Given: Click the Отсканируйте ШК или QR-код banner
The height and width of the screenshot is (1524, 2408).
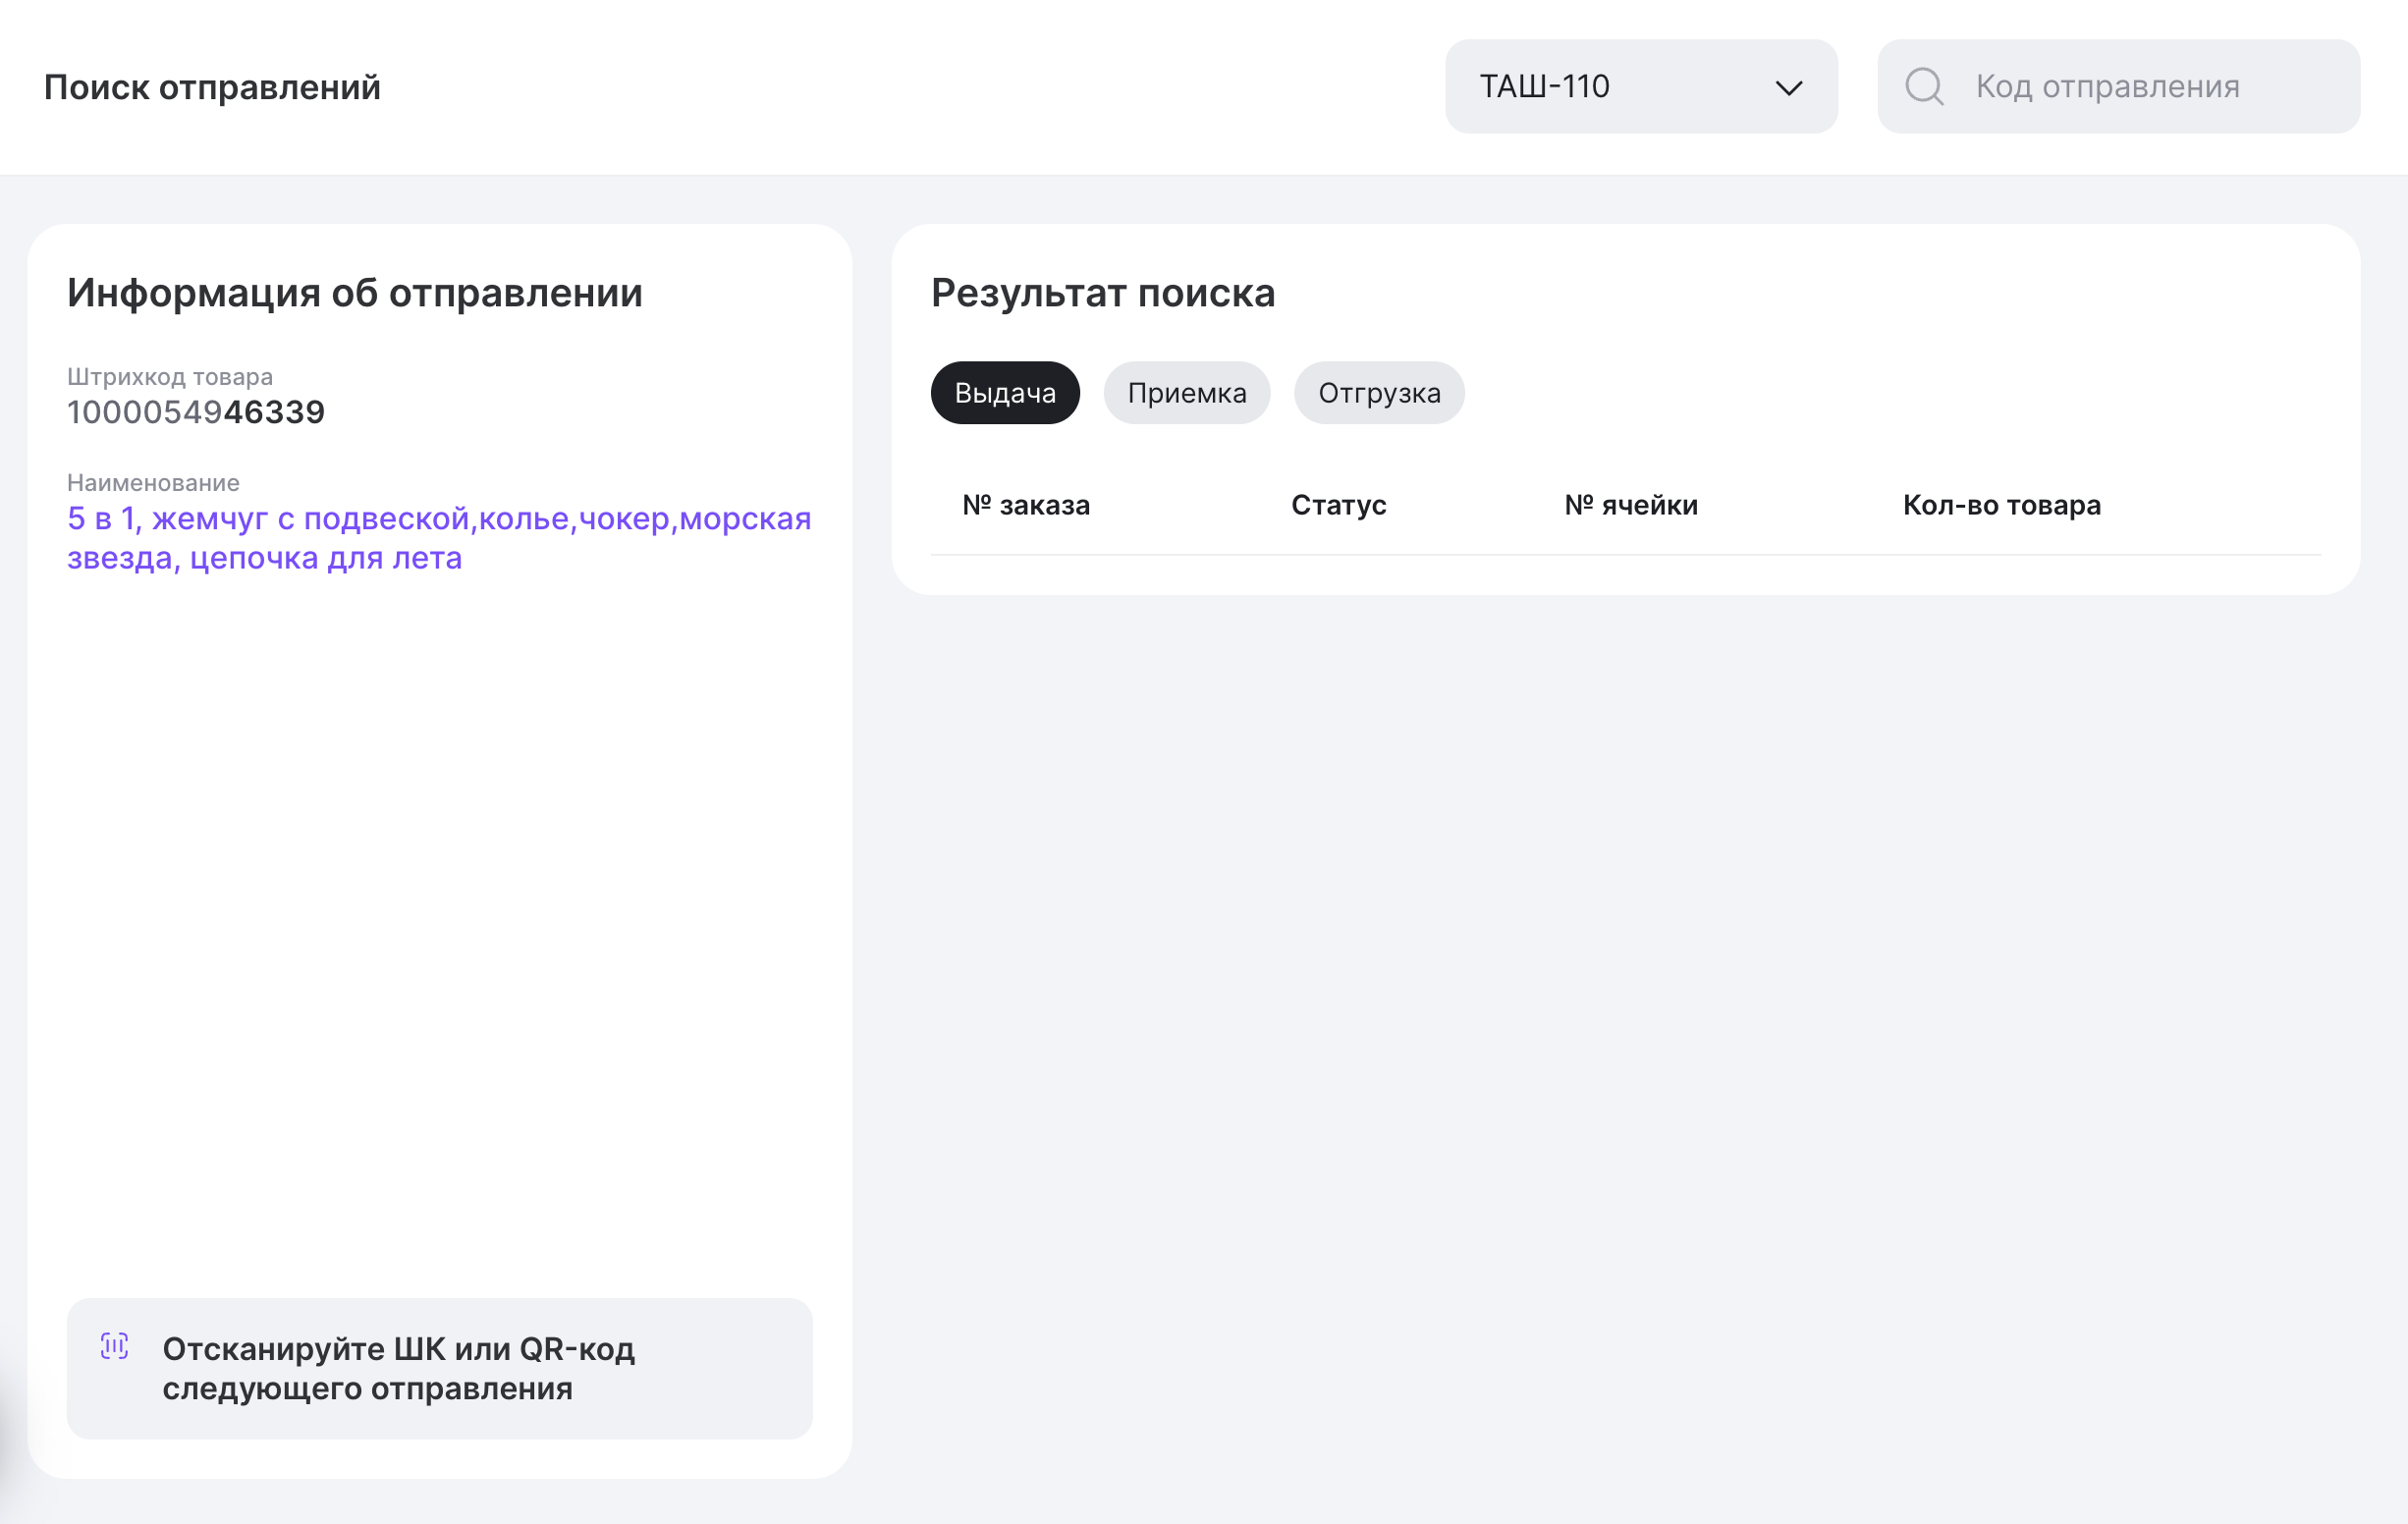Looking at the screenshot, I should [439, 1368].
